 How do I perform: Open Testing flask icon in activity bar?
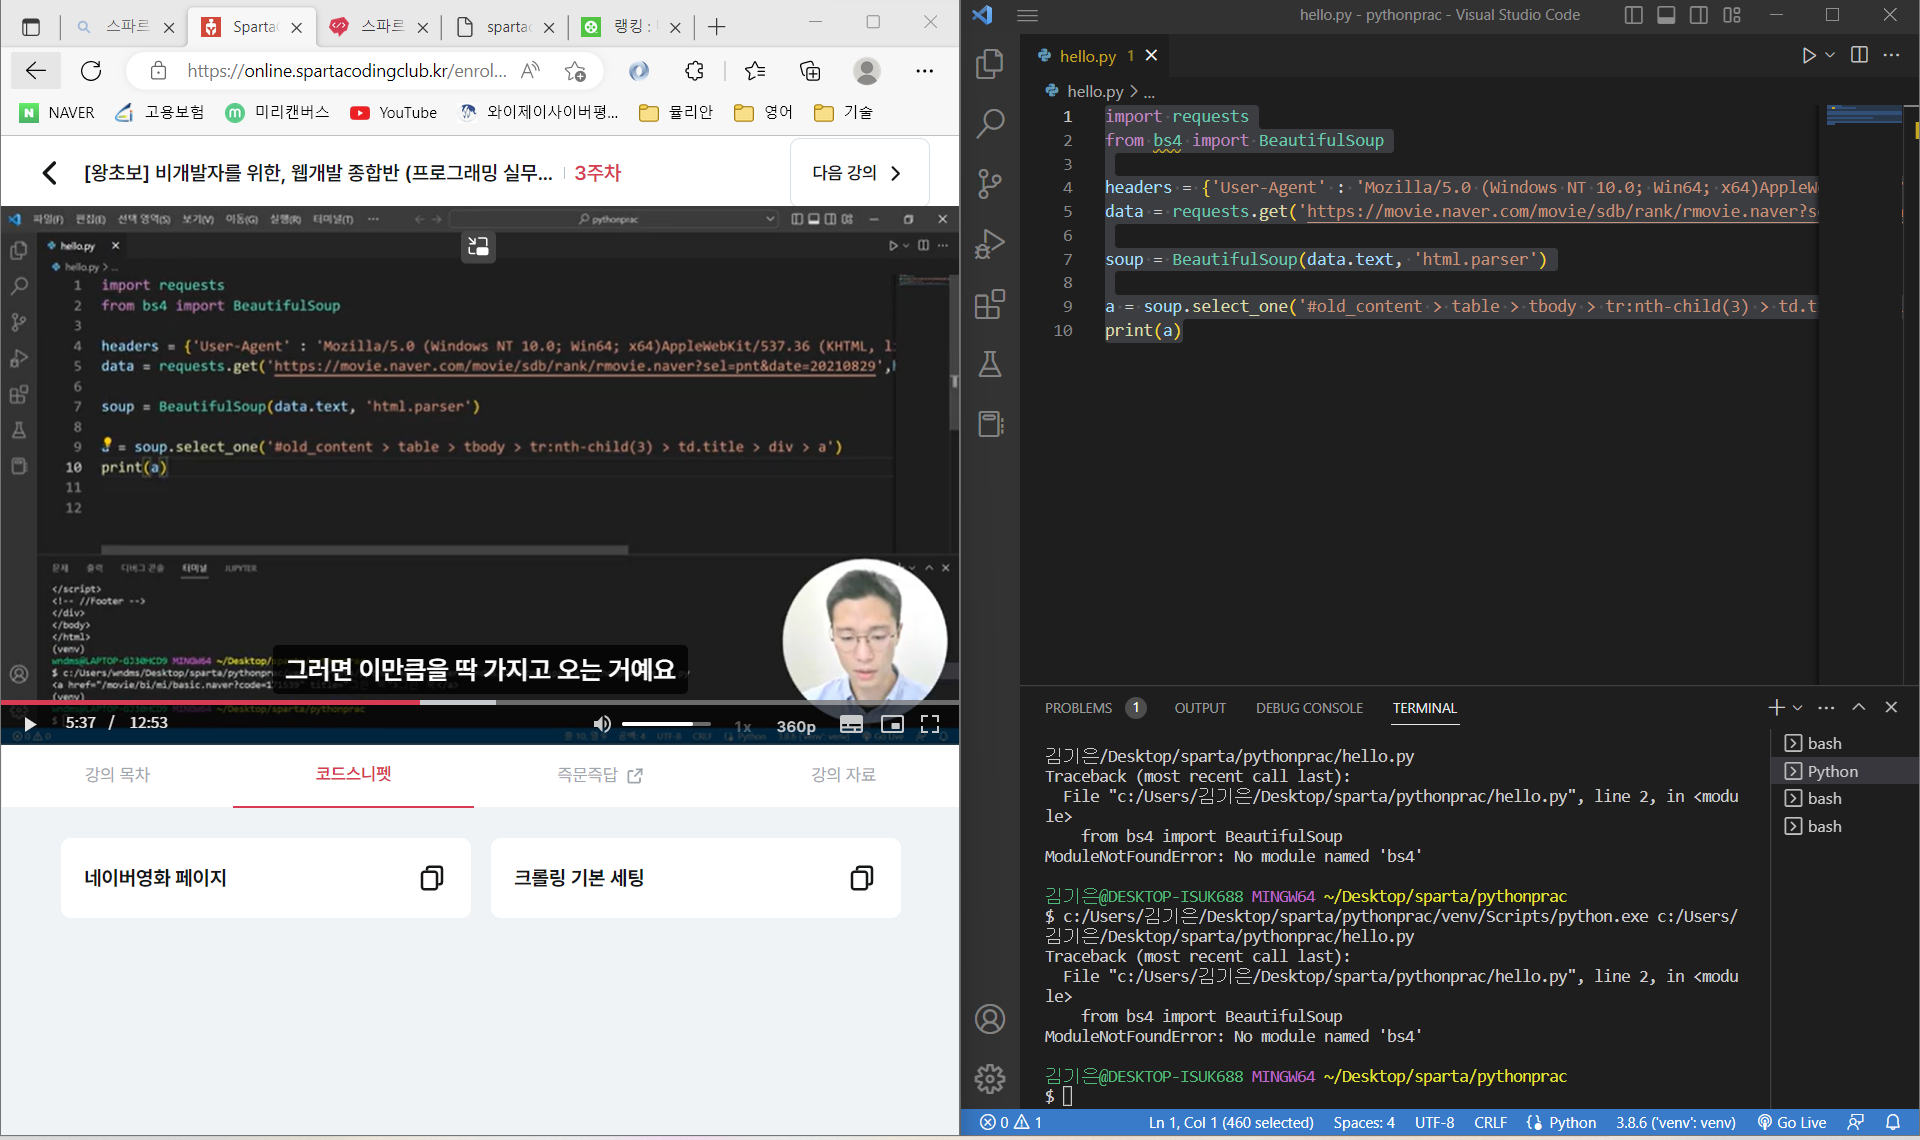pos(990,364)
